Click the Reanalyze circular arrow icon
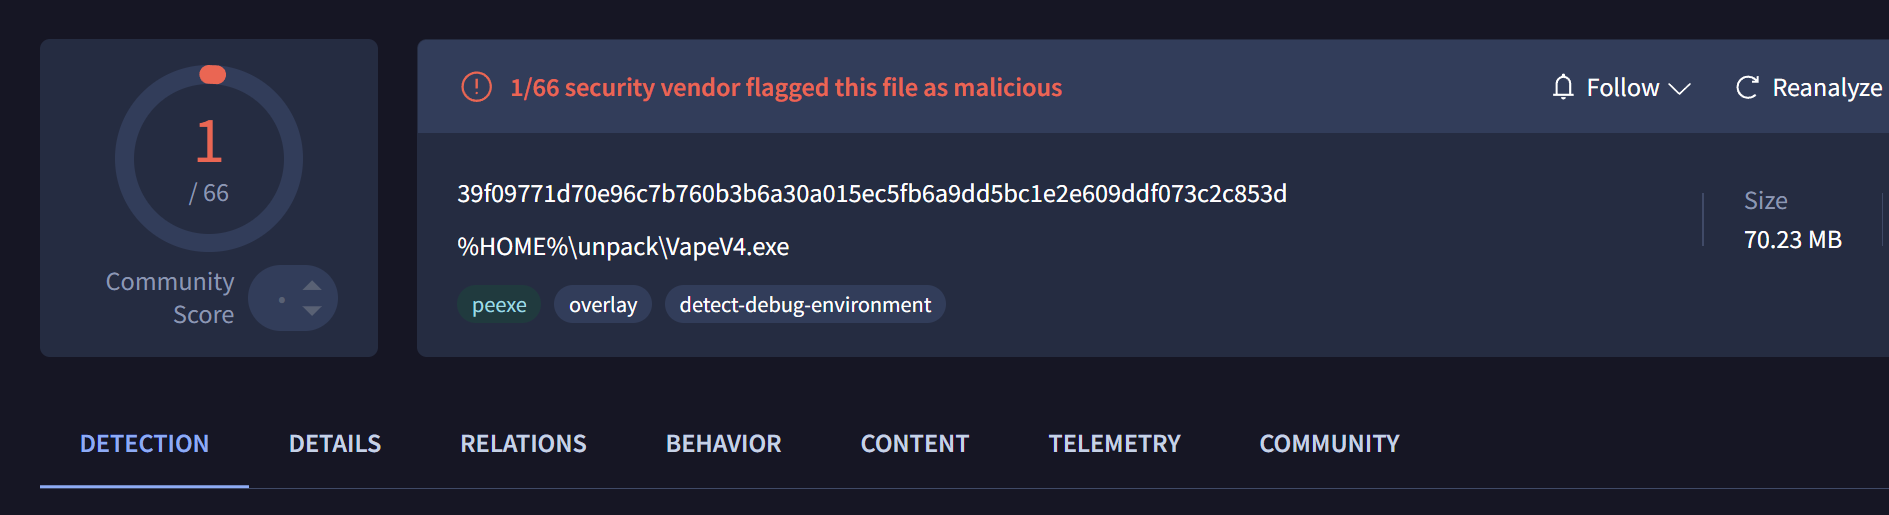The width and height of the screenshot is (1889, 515). [1746, 88]
